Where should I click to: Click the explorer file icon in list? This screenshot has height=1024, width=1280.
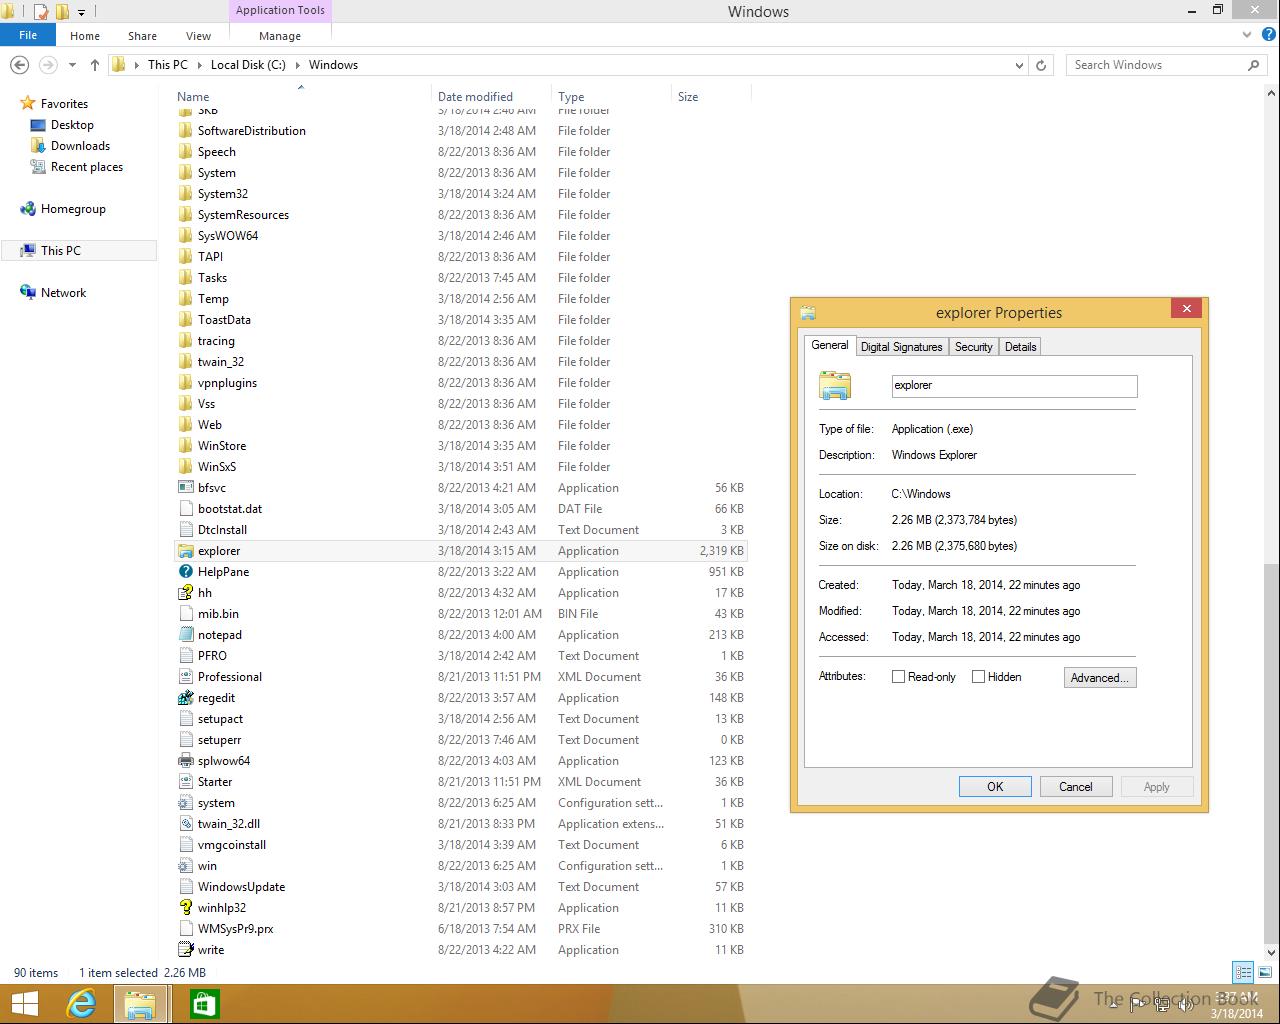(185, 551)
